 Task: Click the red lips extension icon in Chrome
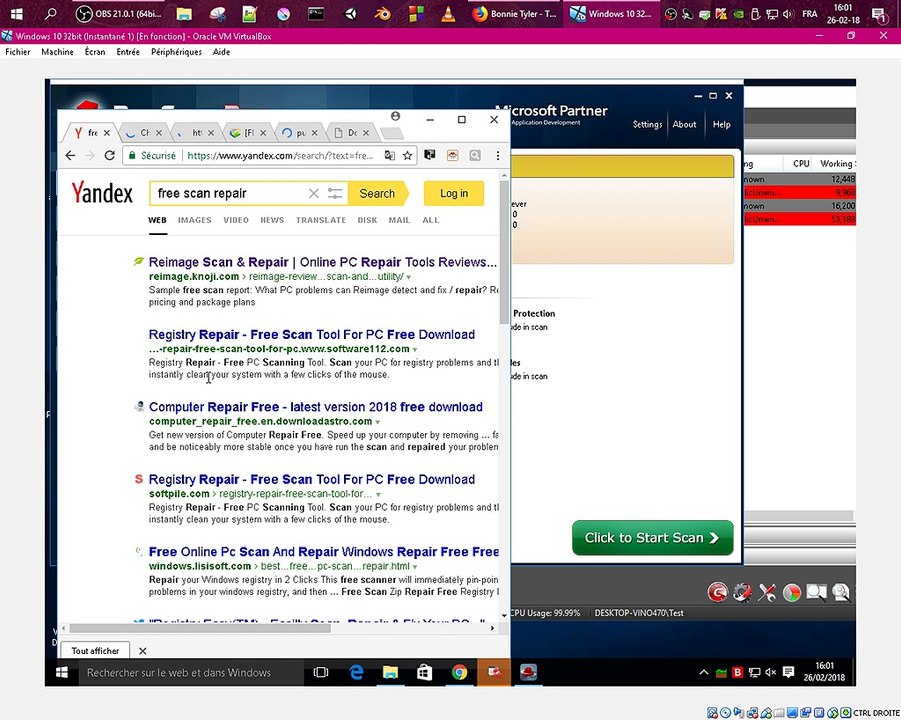[453, 155]
